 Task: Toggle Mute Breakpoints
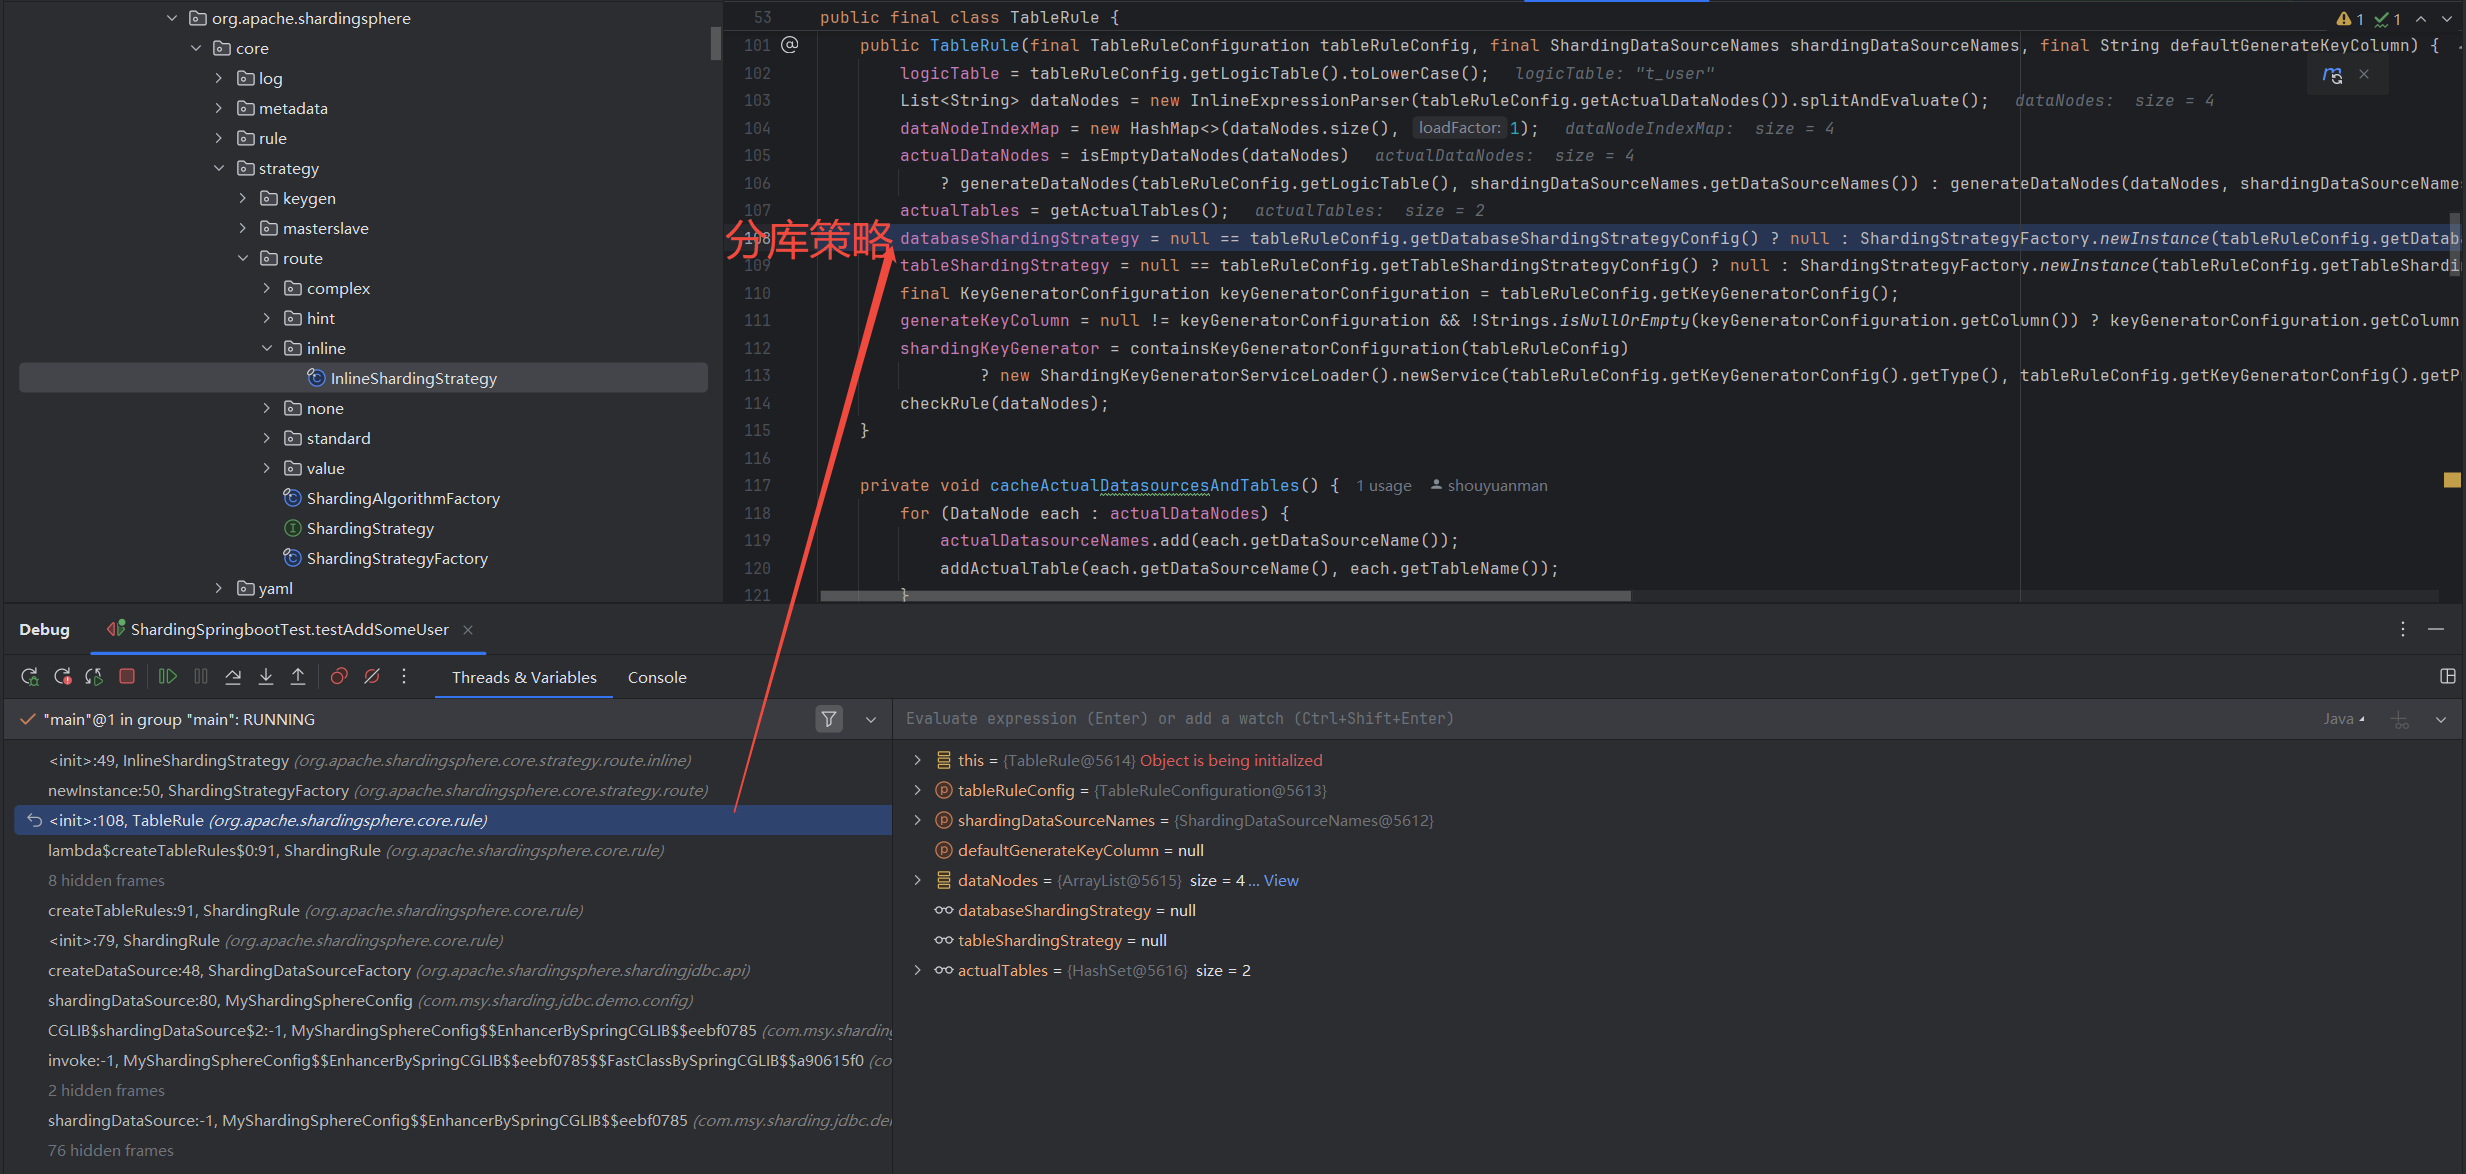tap(372, 677)
